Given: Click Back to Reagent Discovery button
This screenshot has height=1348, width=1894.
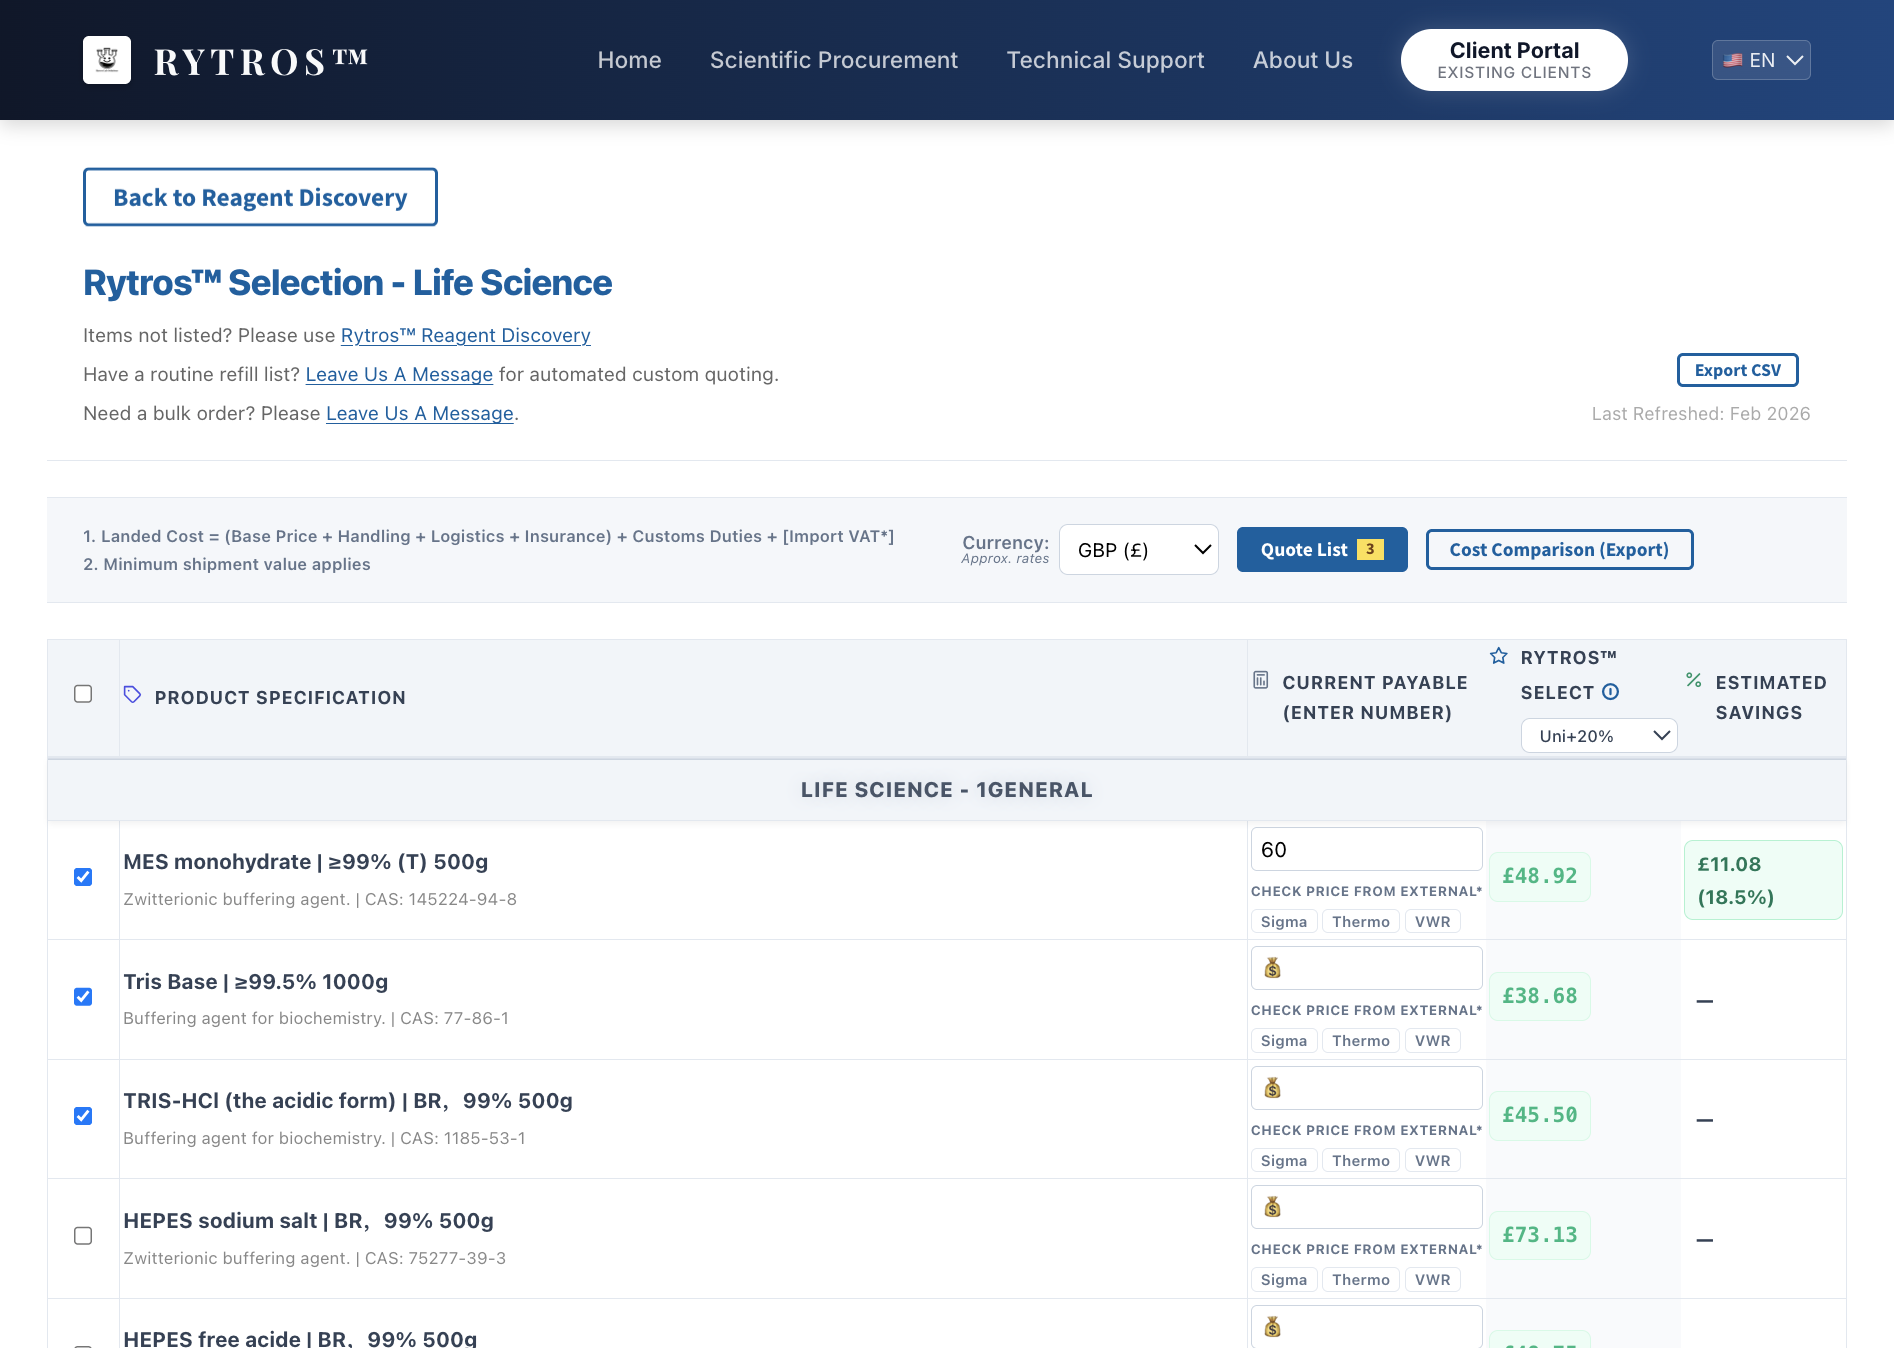Looking at the screenshot, I should (260, 197).
